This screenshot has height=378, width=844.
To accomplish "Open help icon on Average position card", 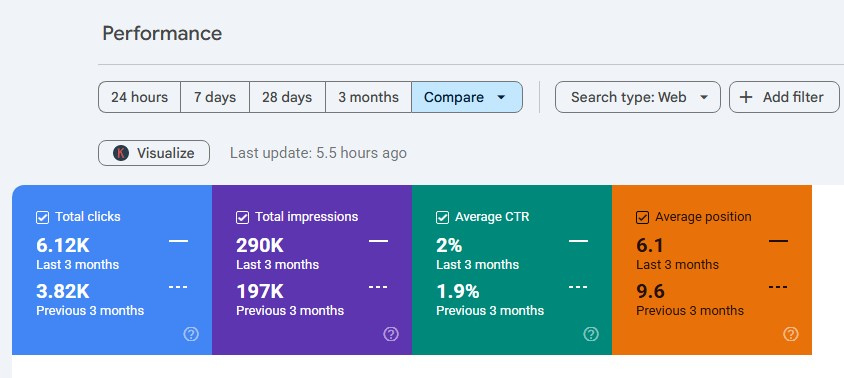I will (791, 334).
